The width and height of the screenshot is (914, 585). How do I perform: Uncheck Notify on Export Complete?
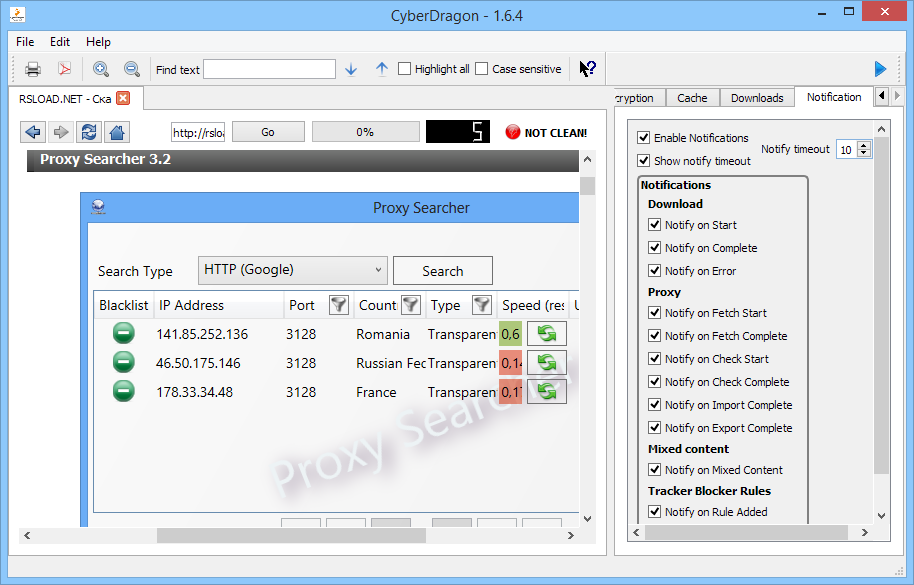coord(655,428)
